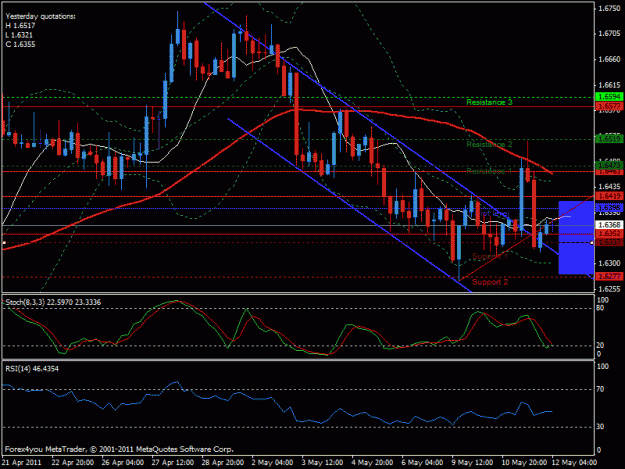The height and width of the screenshot is (469, 625).
Task: Click the blue forecast rectangle on the chart
Action: (x=576, y=237)
